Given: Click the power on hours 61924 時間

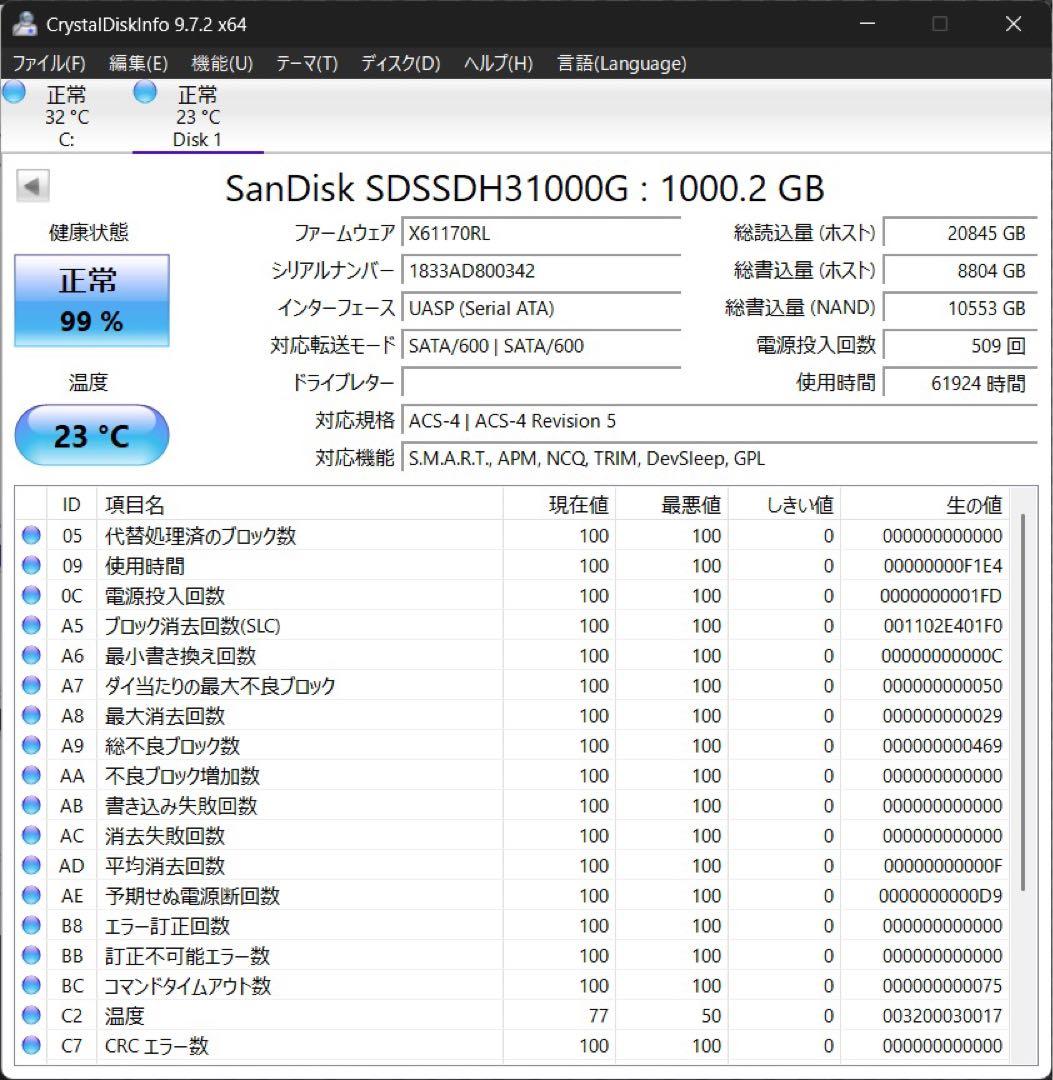Looking at the screenshot, I should click(960, 383).
